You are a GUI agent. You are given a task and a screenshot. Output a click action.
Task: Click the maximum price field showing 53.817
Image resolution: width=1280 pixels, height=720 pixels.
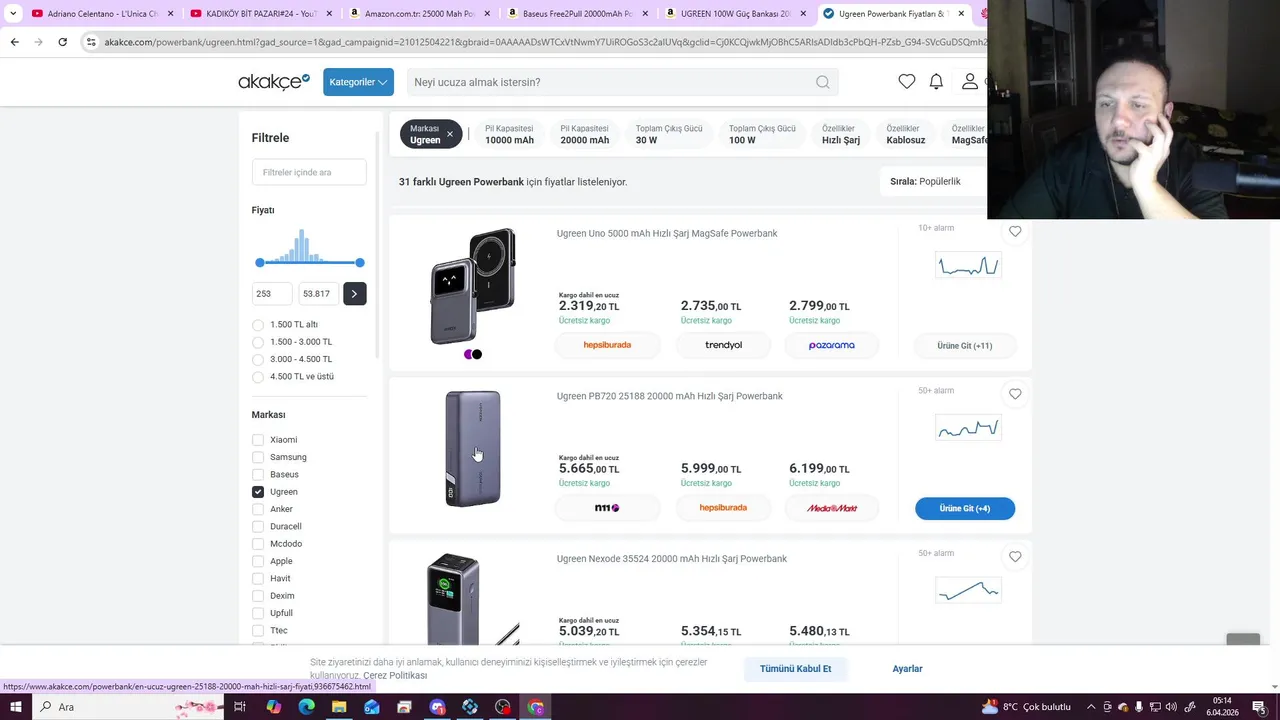[x=318, y=293]
